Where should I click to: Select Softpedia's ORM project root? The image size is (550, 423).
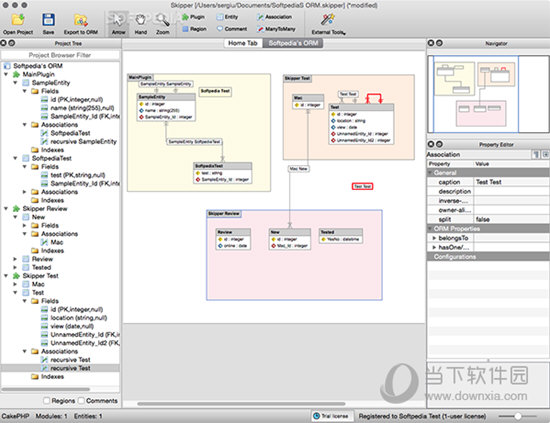coord(38,66)
